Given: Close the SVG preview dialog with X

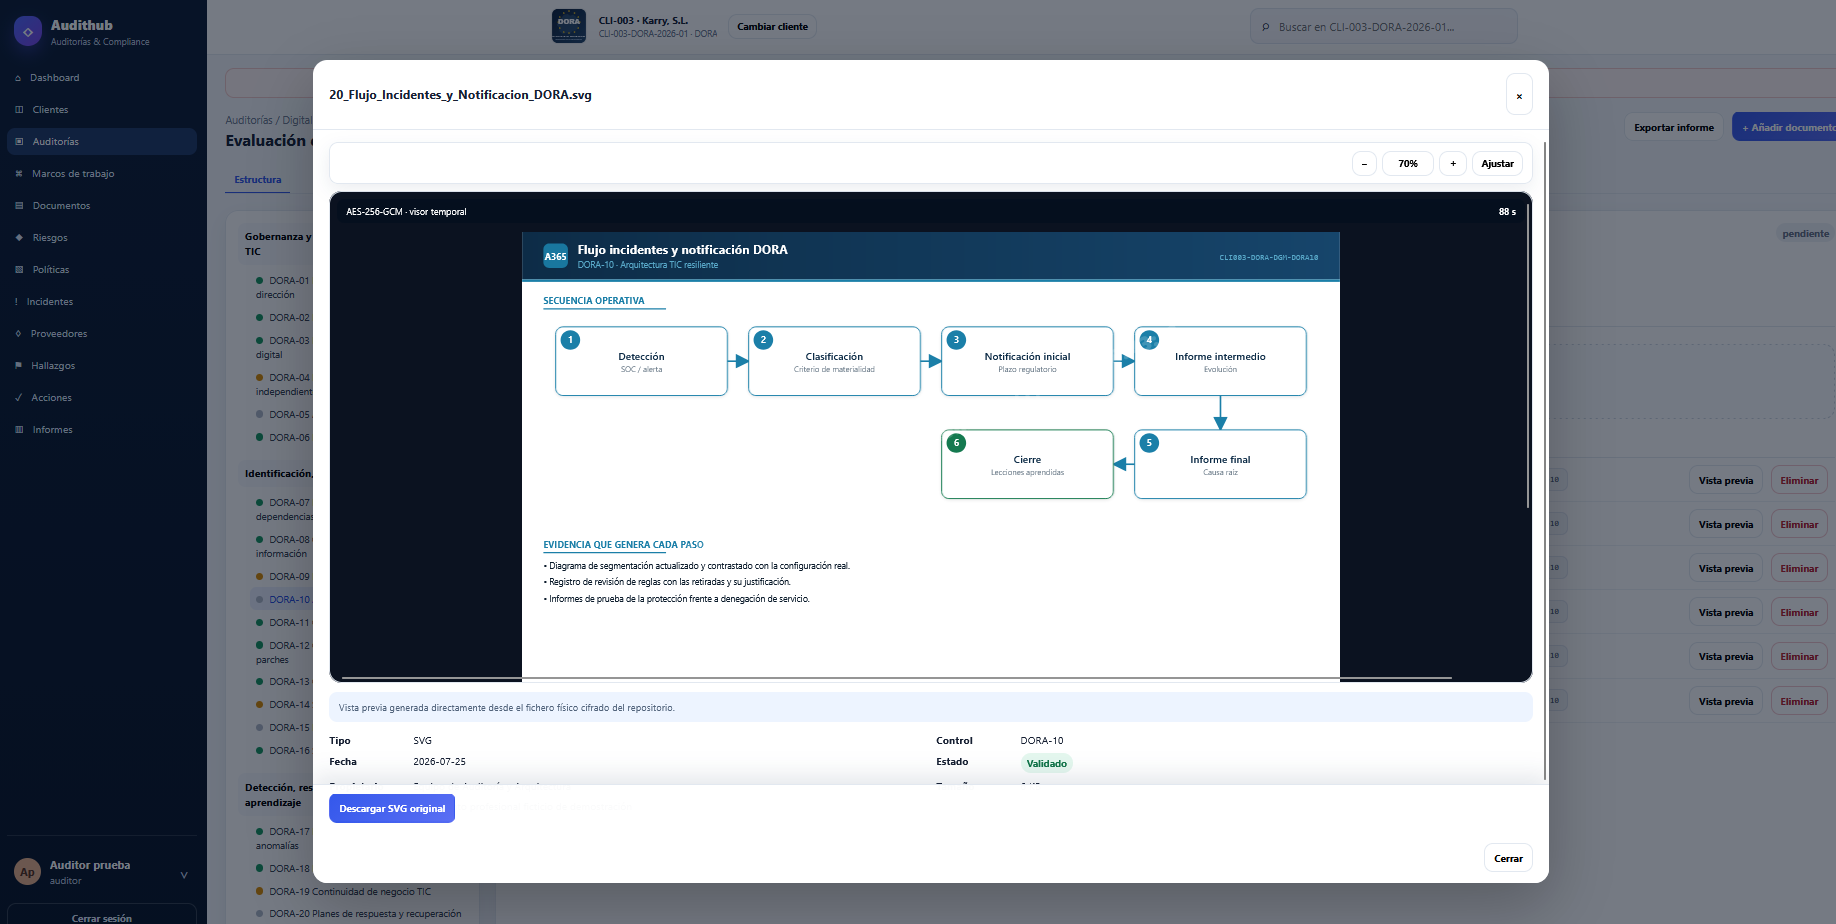Looking at the screenshot, I should click(1519, 95).
